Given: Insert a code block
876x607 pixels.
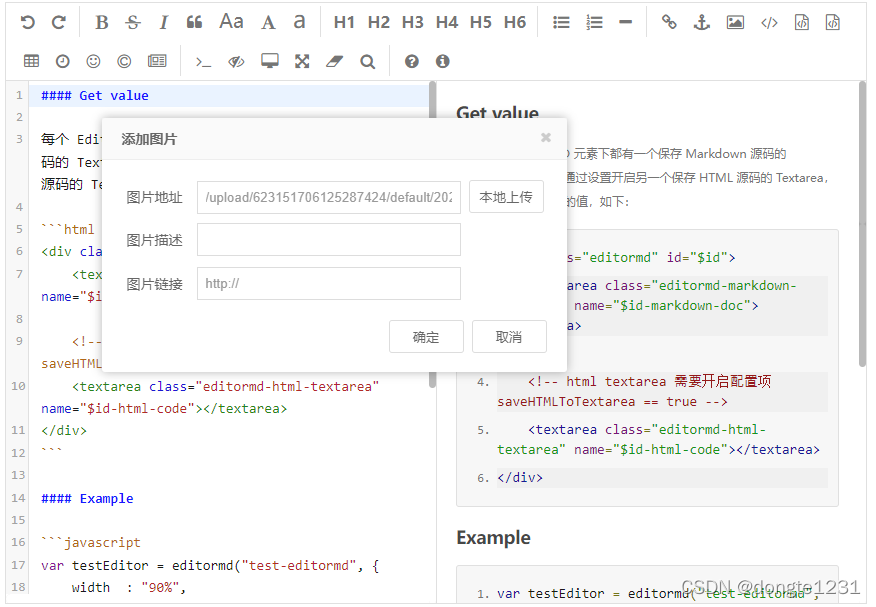Looking at the screenshot, I should point(833,22).
